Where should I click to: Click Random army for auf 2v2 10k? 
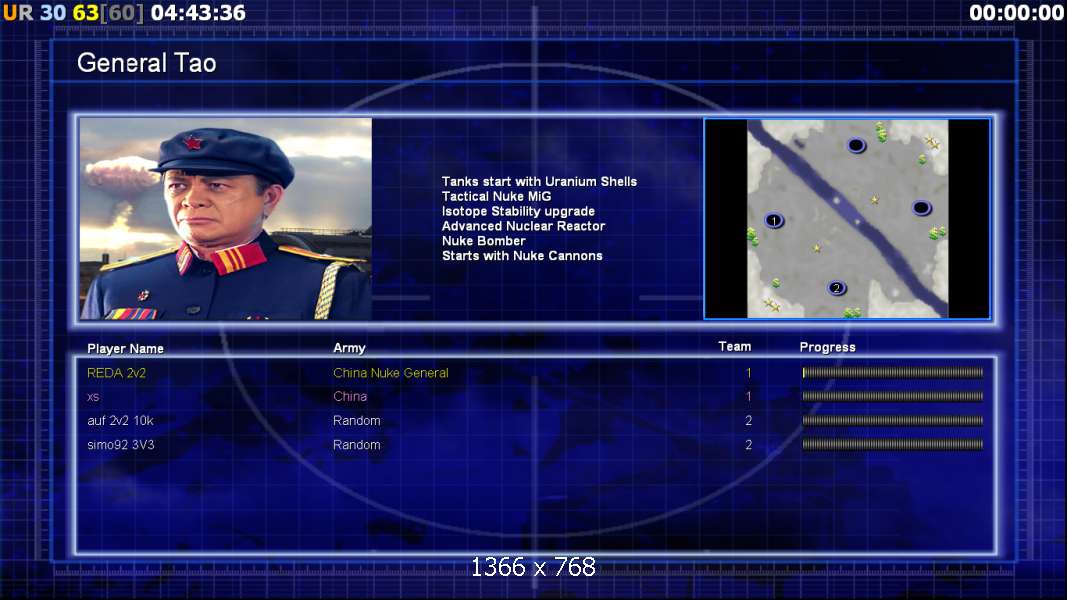click(357, 420)
